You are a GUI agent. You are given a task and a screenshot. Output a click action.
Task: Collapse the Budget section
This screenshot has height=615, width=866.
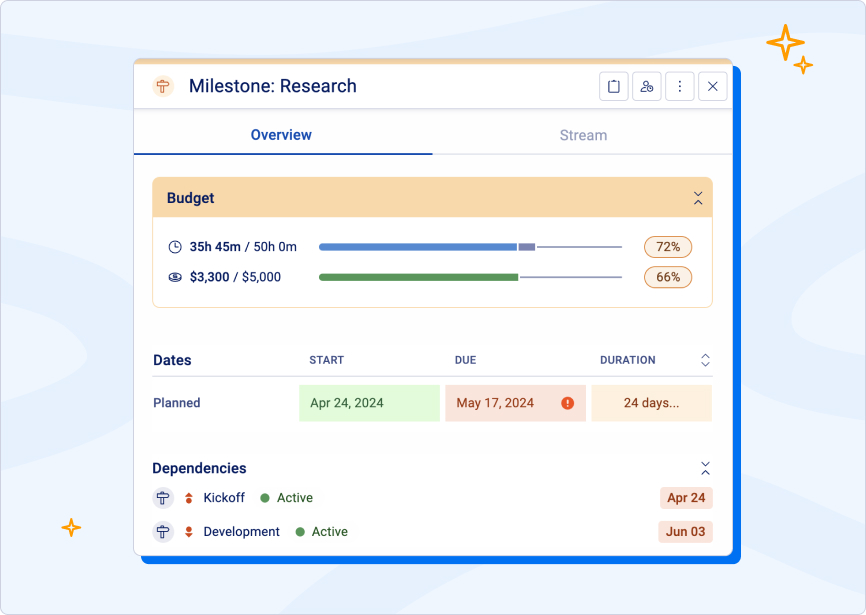(699, 198)
